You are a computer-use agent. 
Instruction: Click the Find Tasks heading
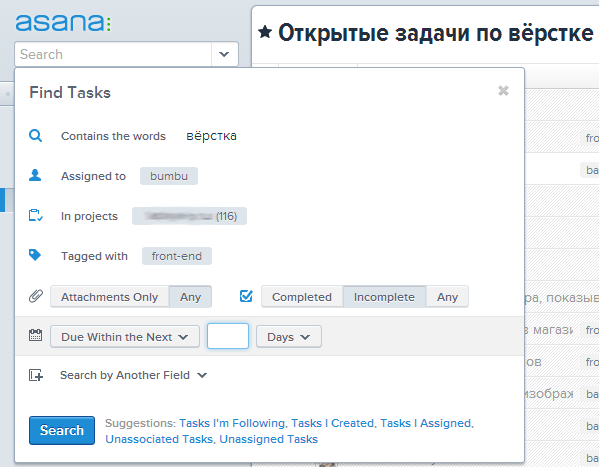(x=70, y=92)
